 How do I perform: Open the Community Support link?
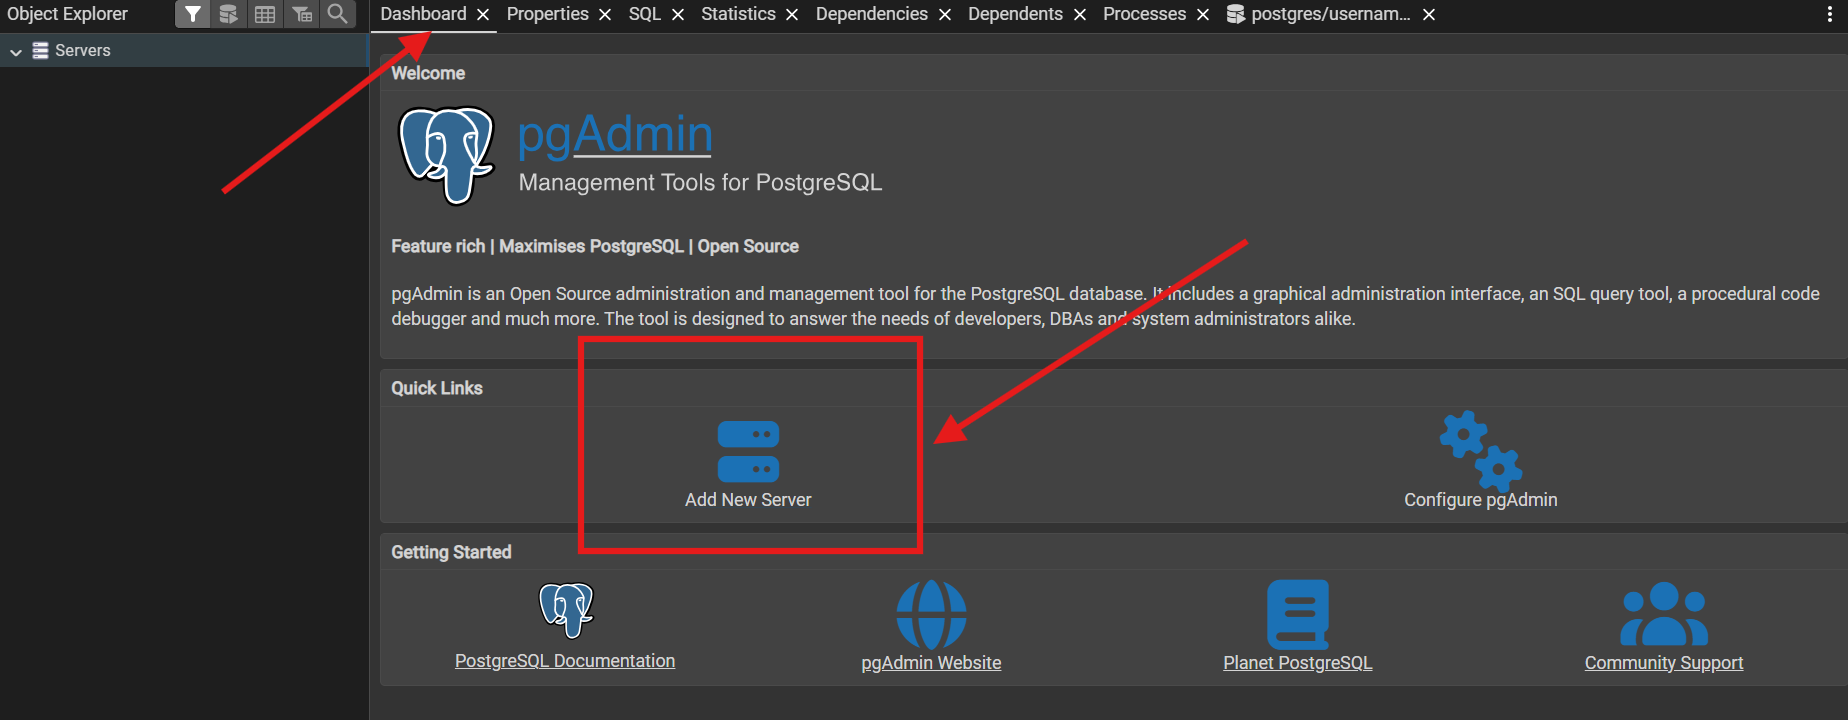coord(1664,663)
